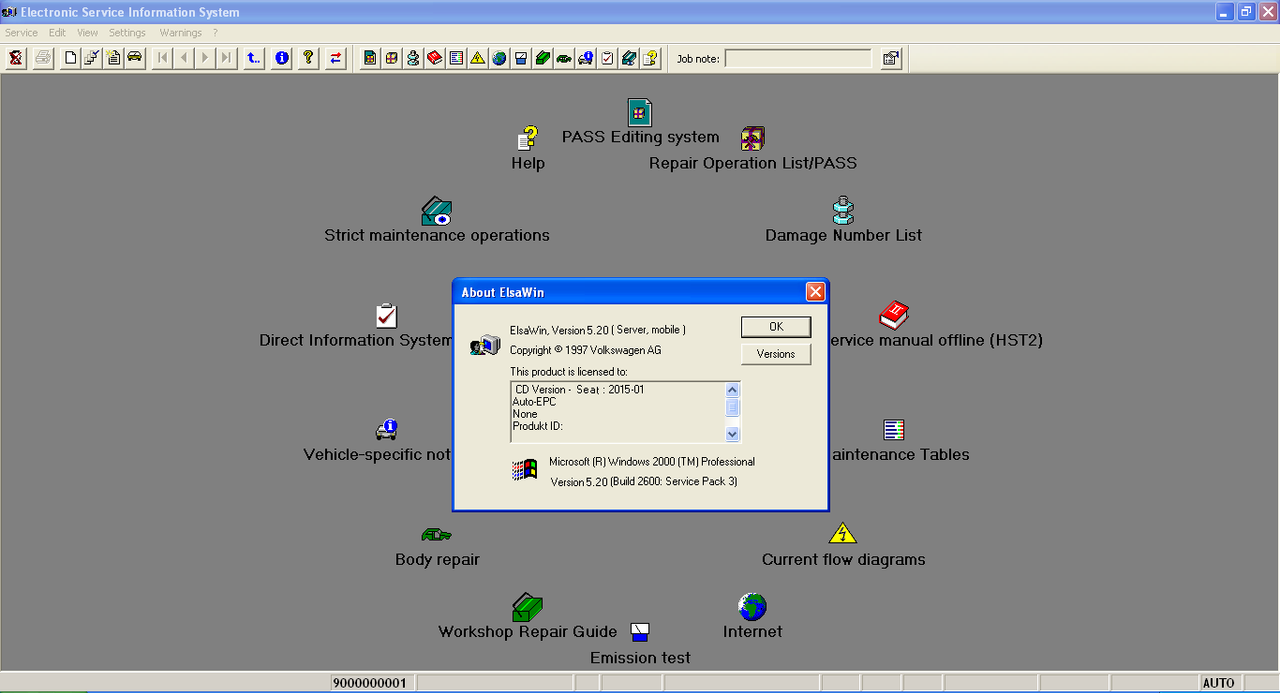
Task: Open the ? help menu
Action: tap(215, 33)
